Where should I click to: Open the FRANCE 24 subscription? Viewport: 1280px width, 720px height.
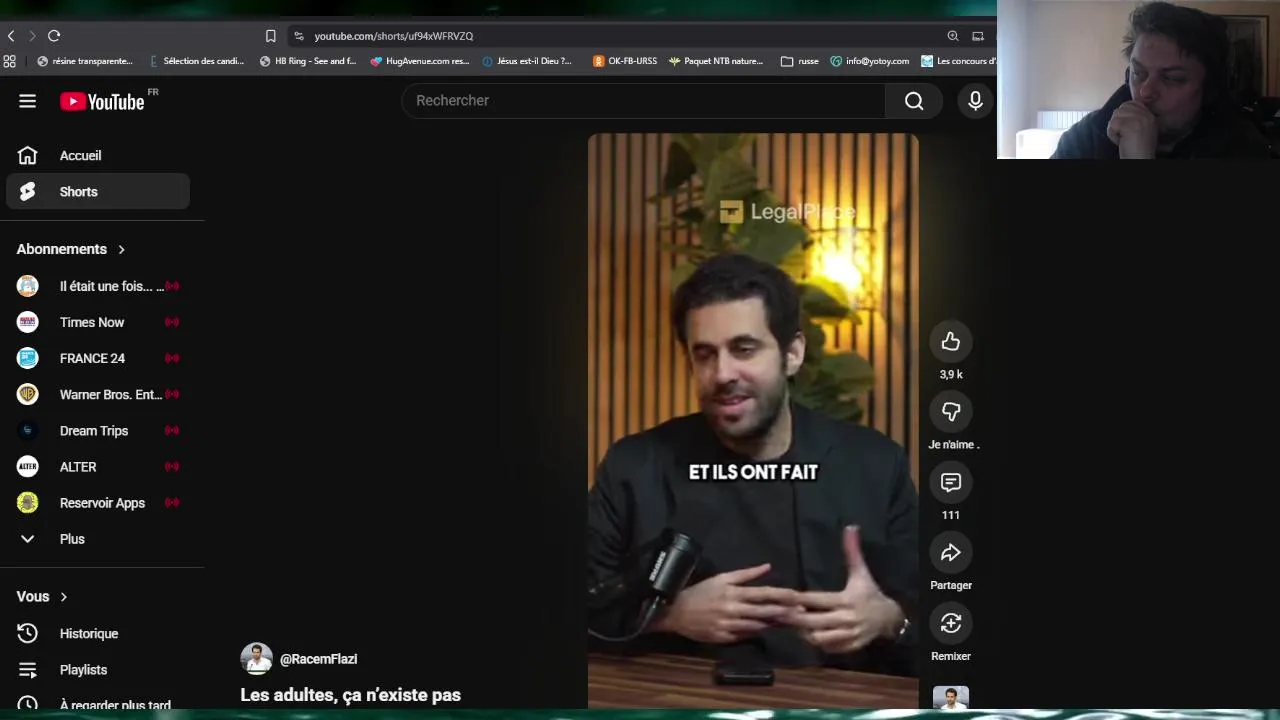pyautogui.click(x=98, y=358)
